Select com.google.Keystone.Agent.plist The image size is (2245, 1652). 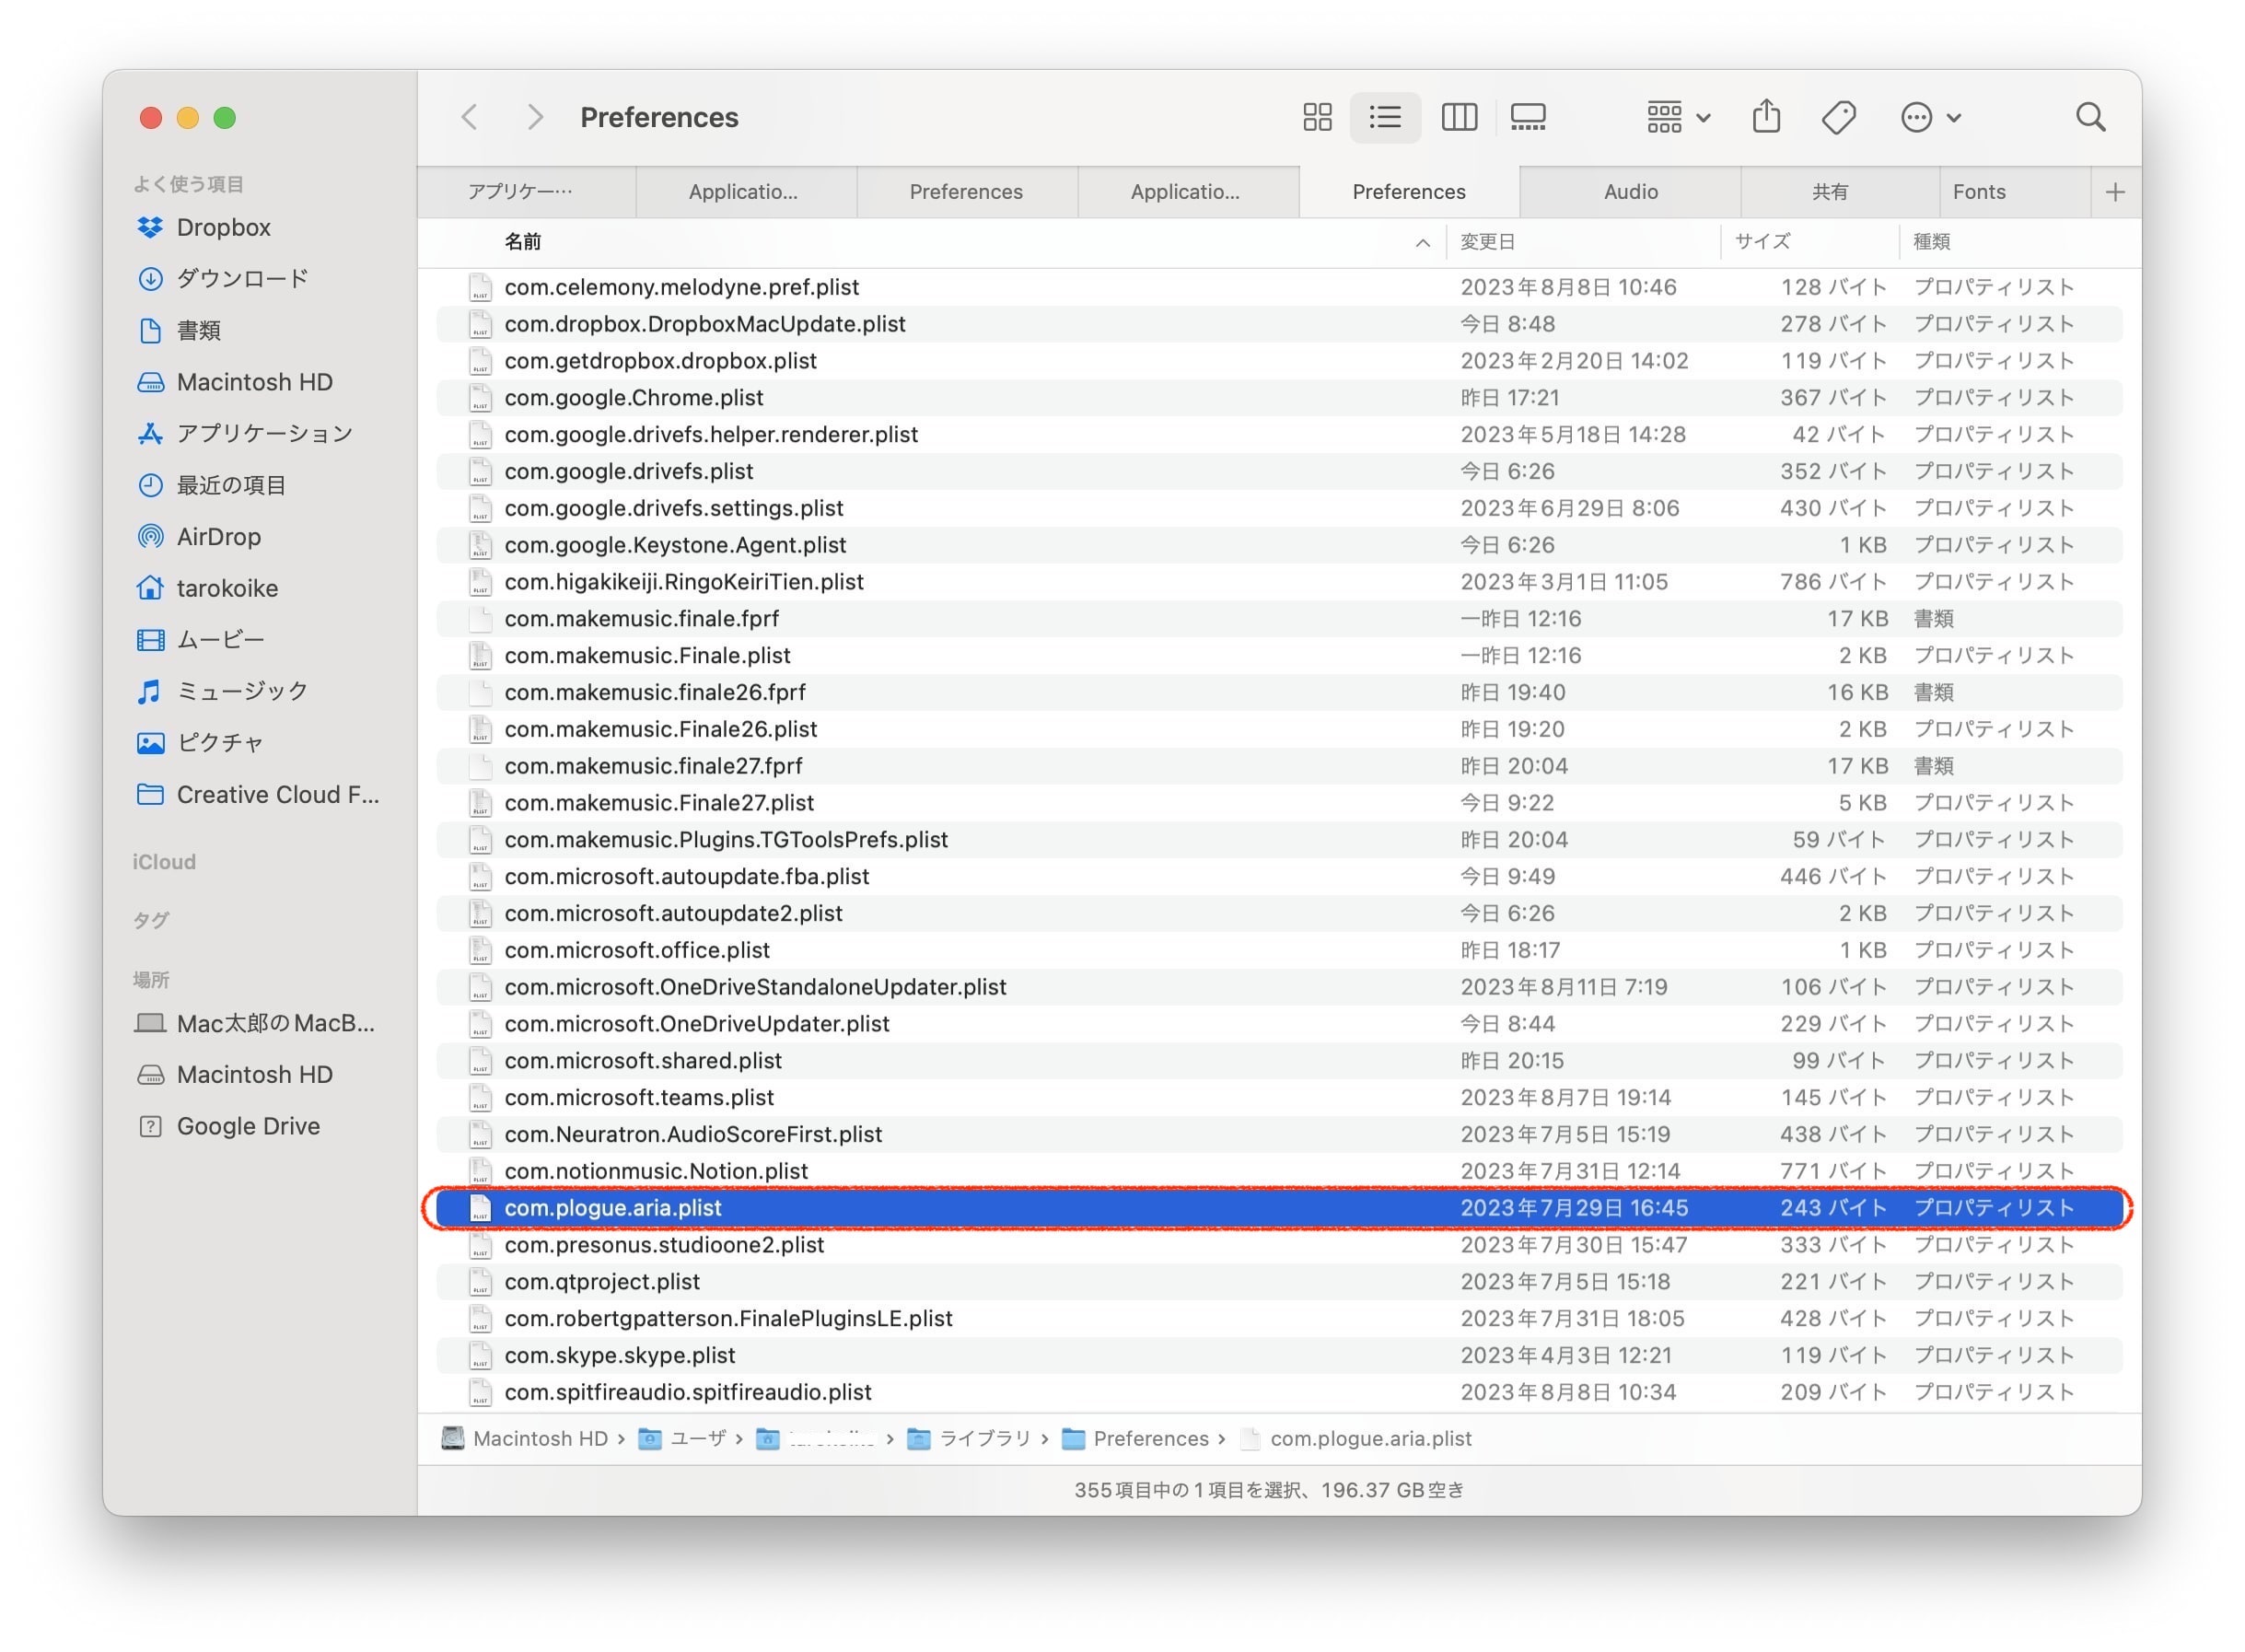click(x=1279, y=545)
